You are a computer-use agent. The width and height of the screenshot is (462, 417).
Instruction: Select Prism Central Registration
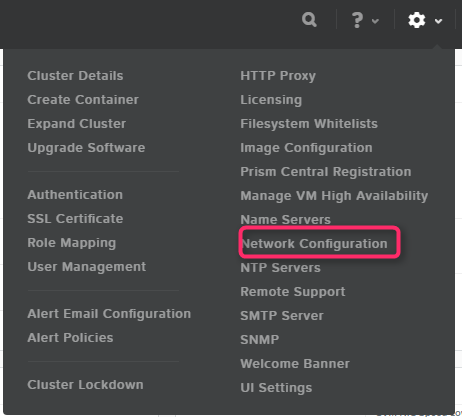pos(326,172)
